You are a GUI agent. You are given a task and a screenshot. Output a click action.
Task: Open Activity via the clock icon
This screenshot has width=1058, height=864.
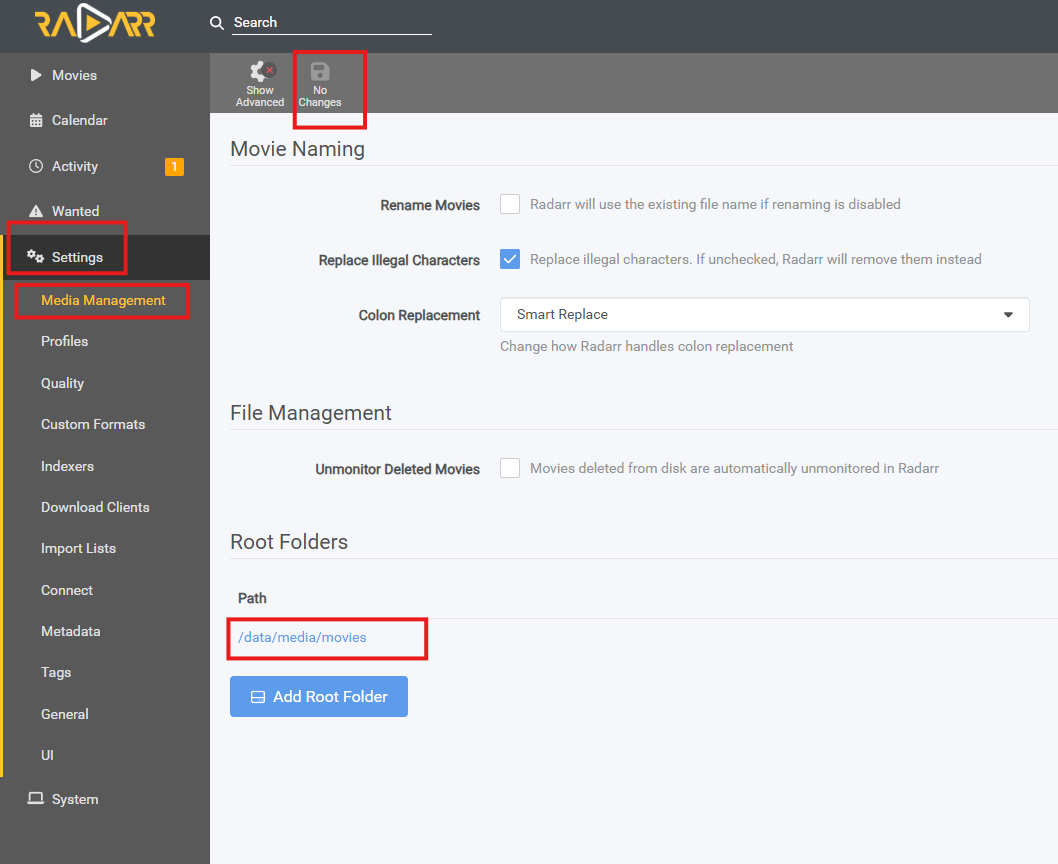click(36, 166)
